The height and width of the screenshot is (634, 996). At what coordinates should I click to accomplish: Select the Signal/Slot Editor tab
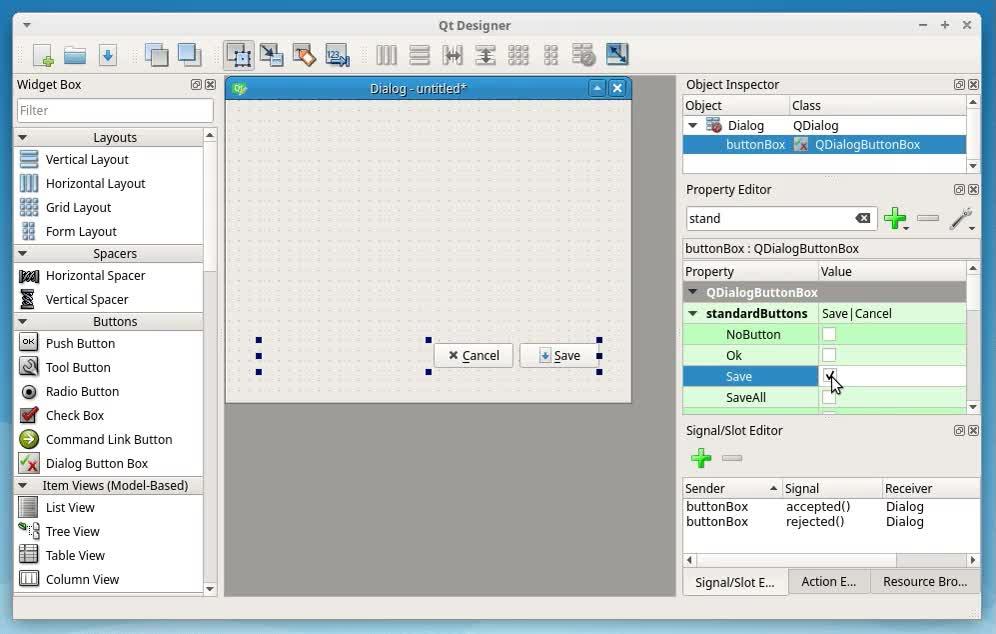735,583
